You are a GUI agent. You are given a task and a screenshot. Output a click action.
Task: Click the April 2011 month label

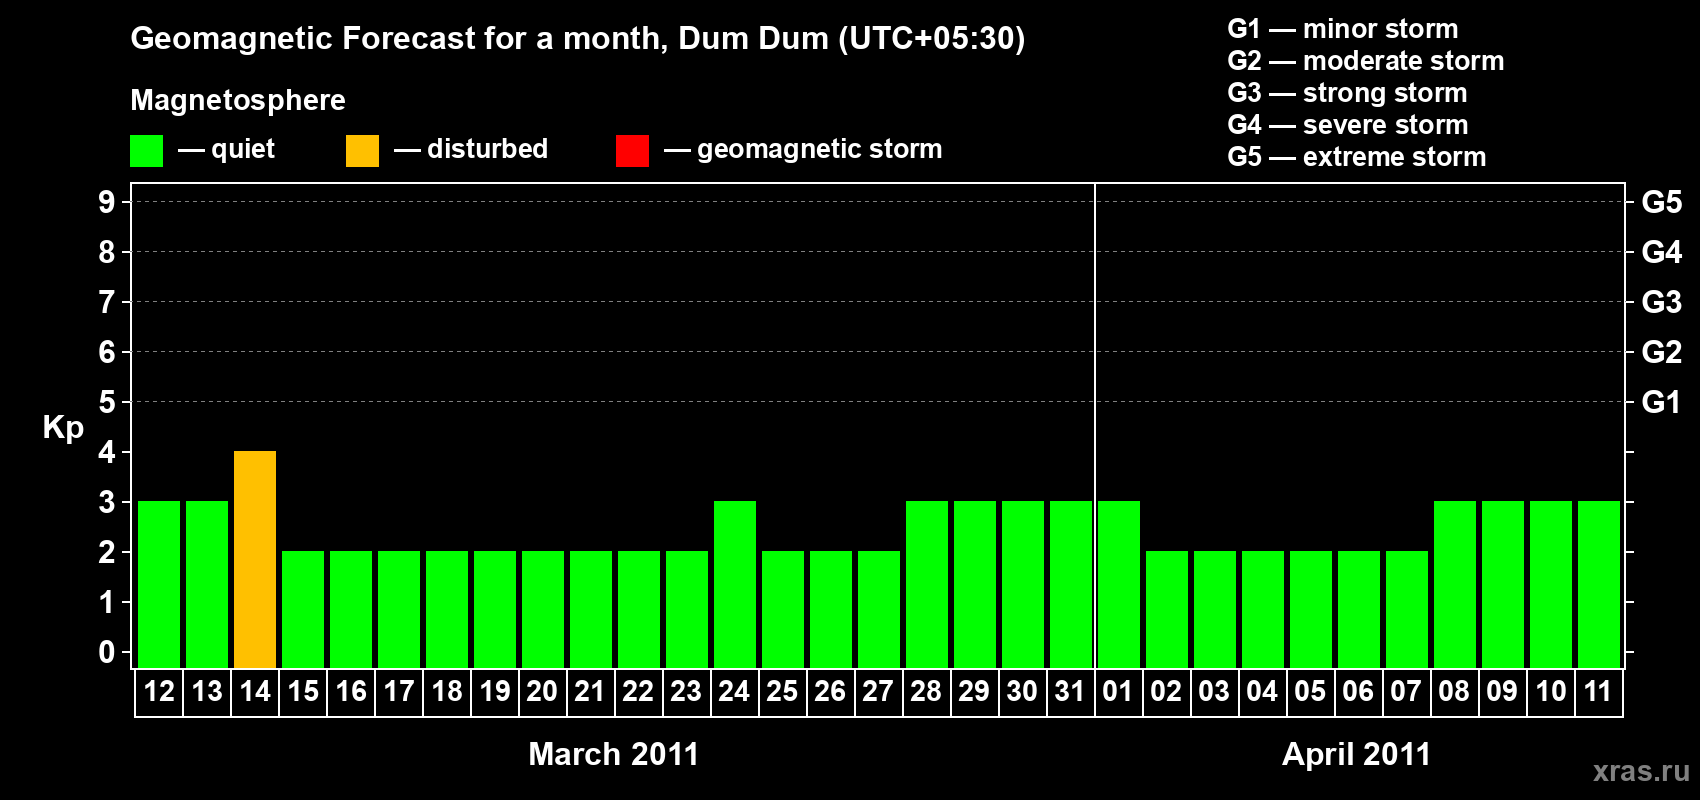[1357, 754]
